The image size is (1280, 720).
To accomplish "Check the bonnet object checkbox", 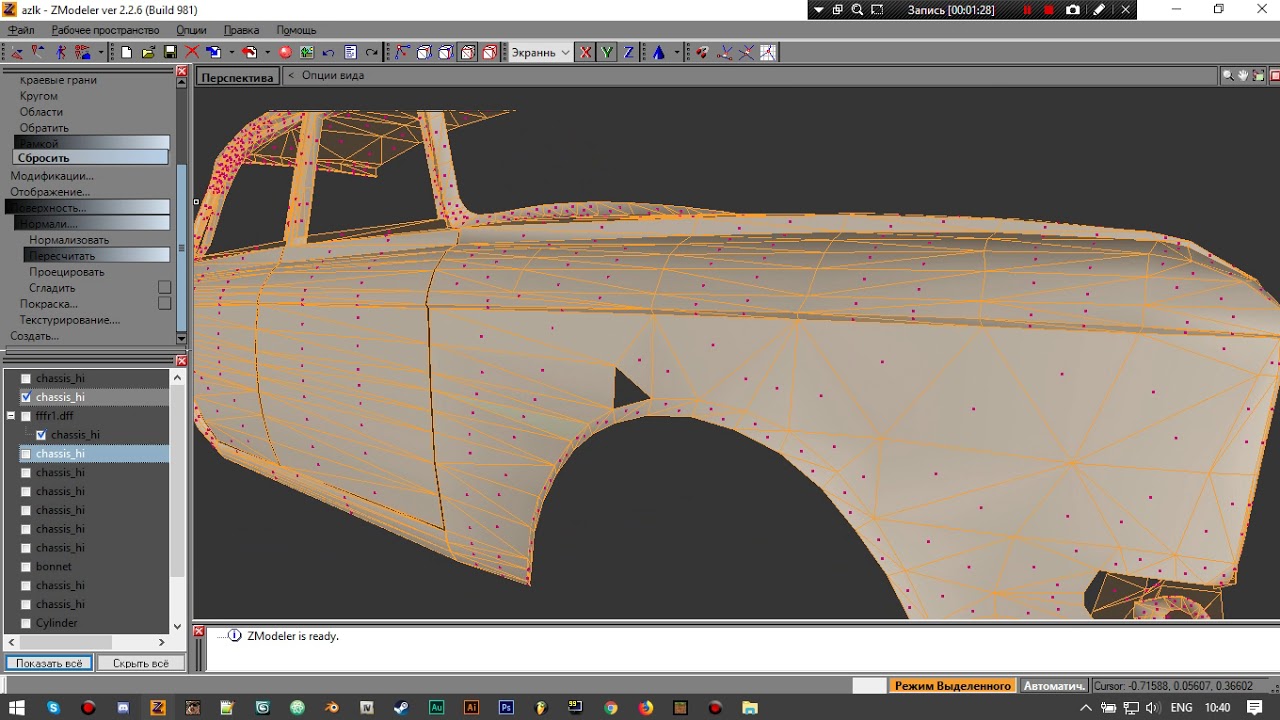I will pos(26,567).
